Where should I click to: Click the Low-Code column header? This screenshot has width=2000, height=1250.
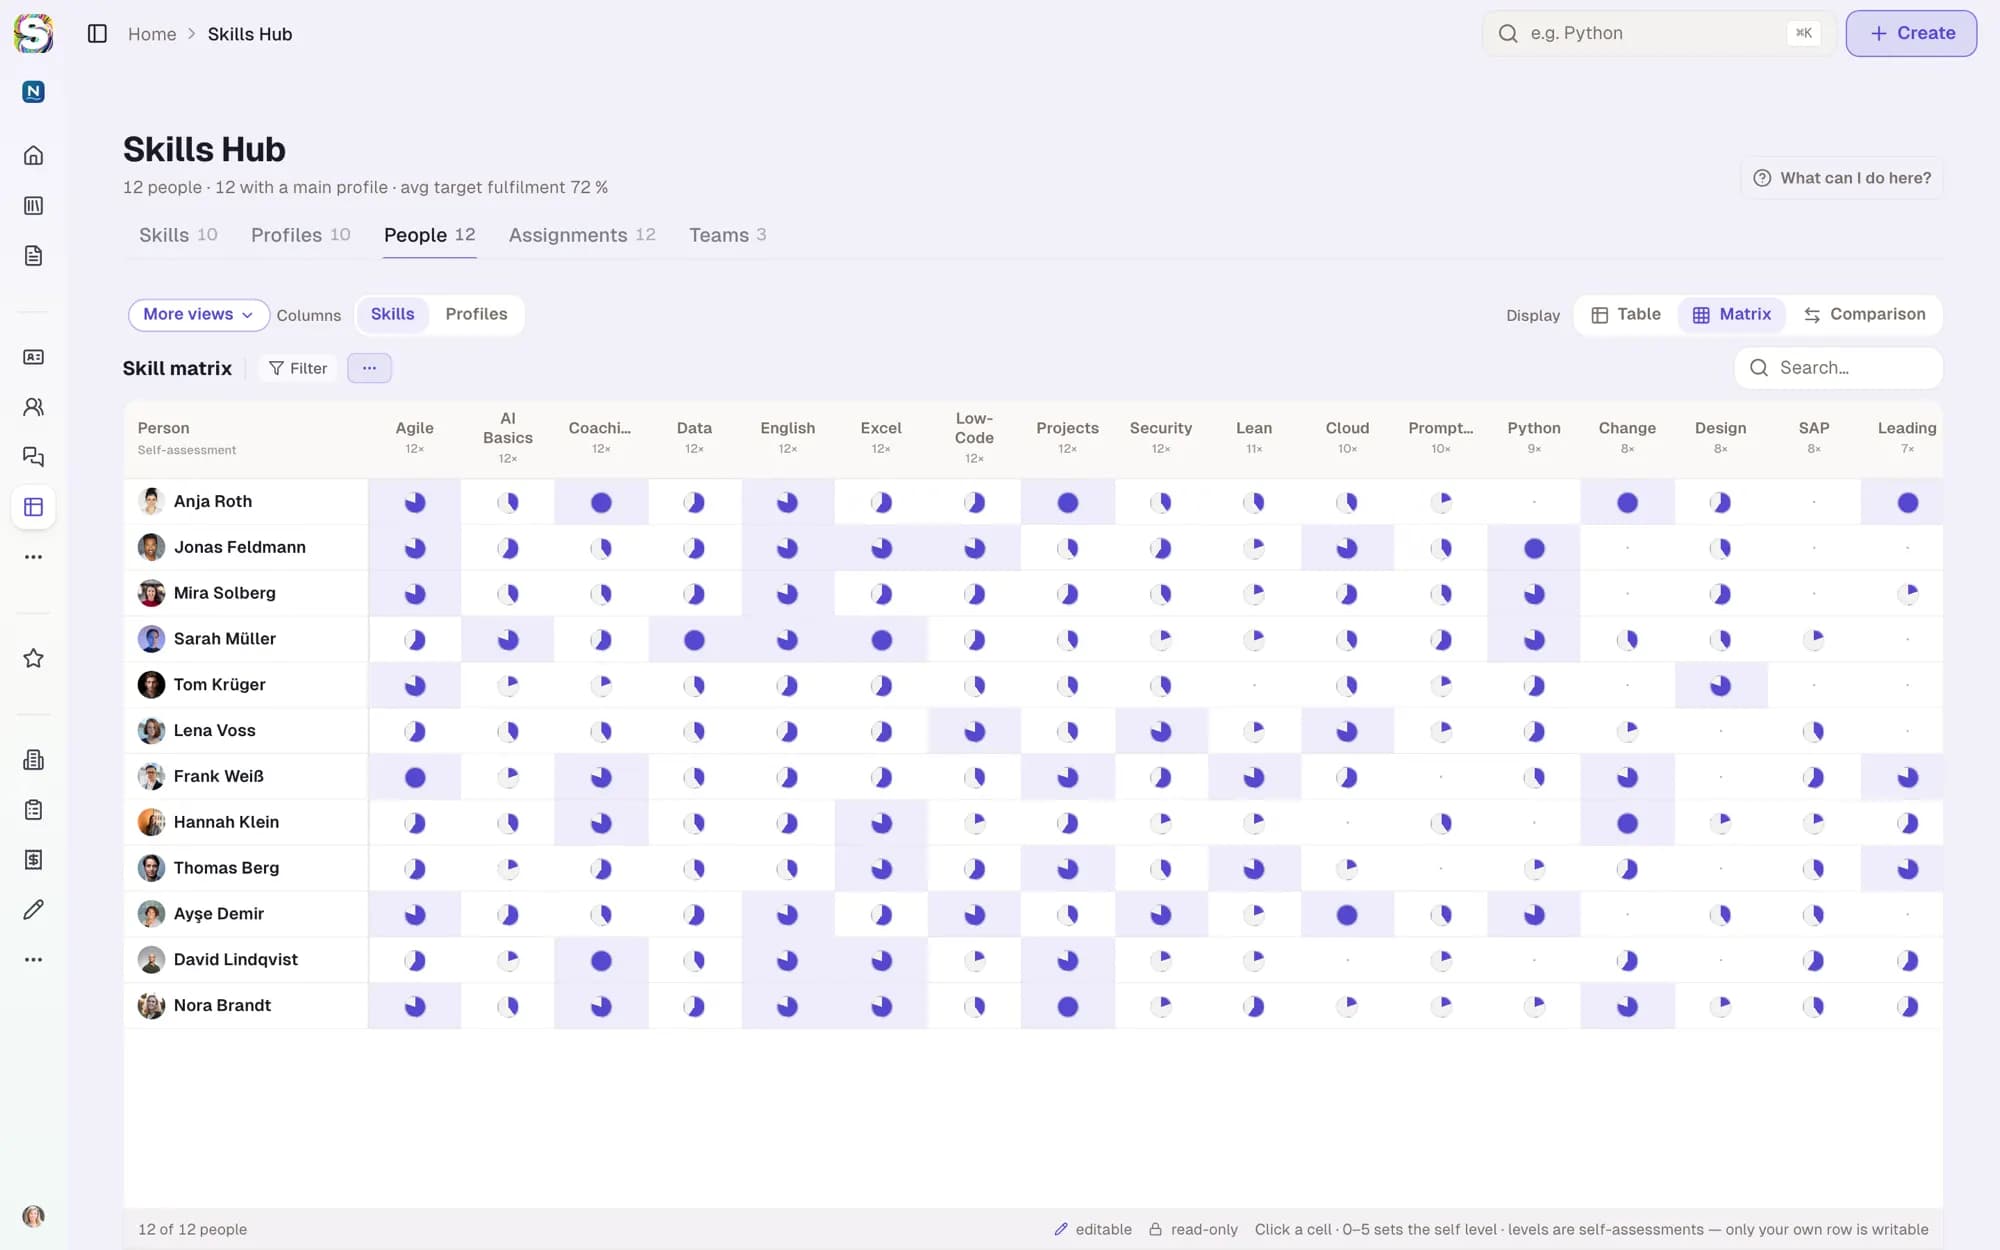[974, 437]
